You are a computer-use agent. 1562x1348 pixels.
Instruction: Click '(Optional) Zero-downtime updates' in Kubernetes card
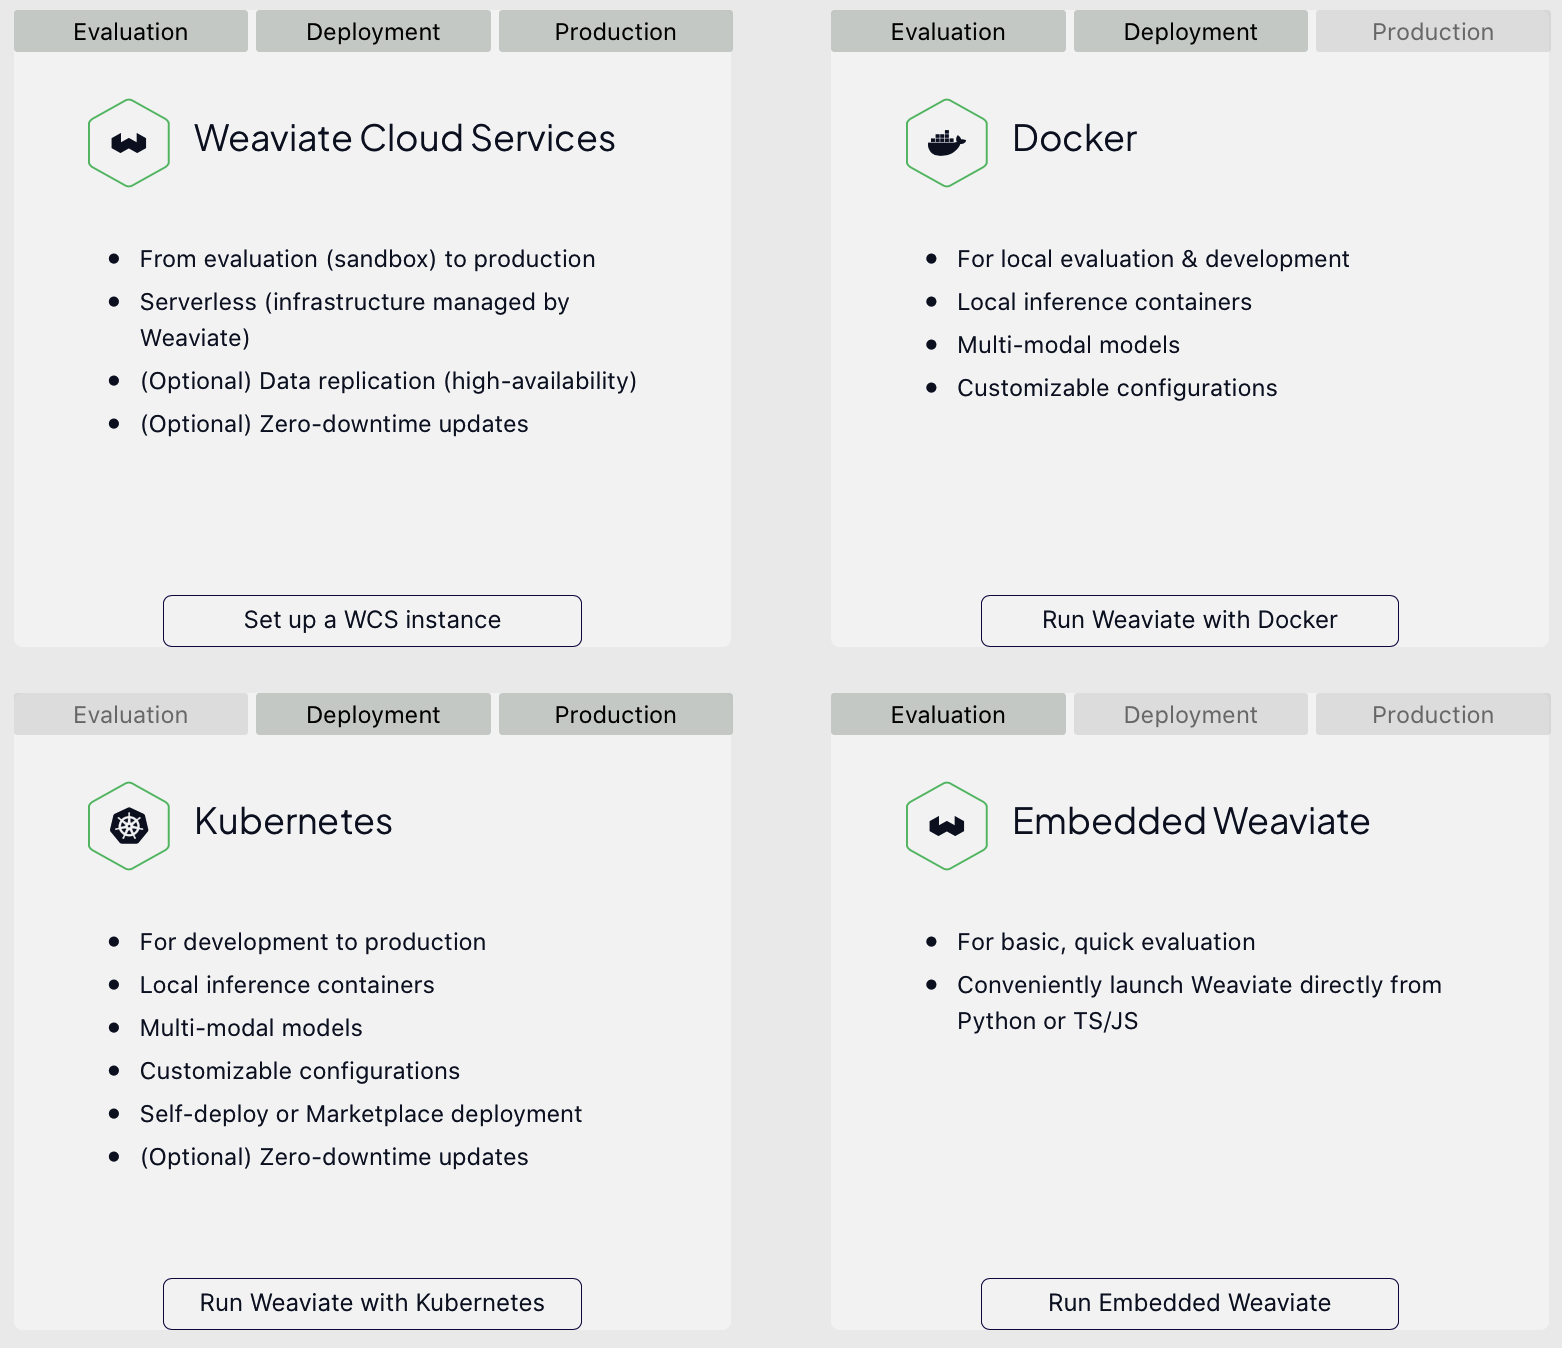[334, 1157]
